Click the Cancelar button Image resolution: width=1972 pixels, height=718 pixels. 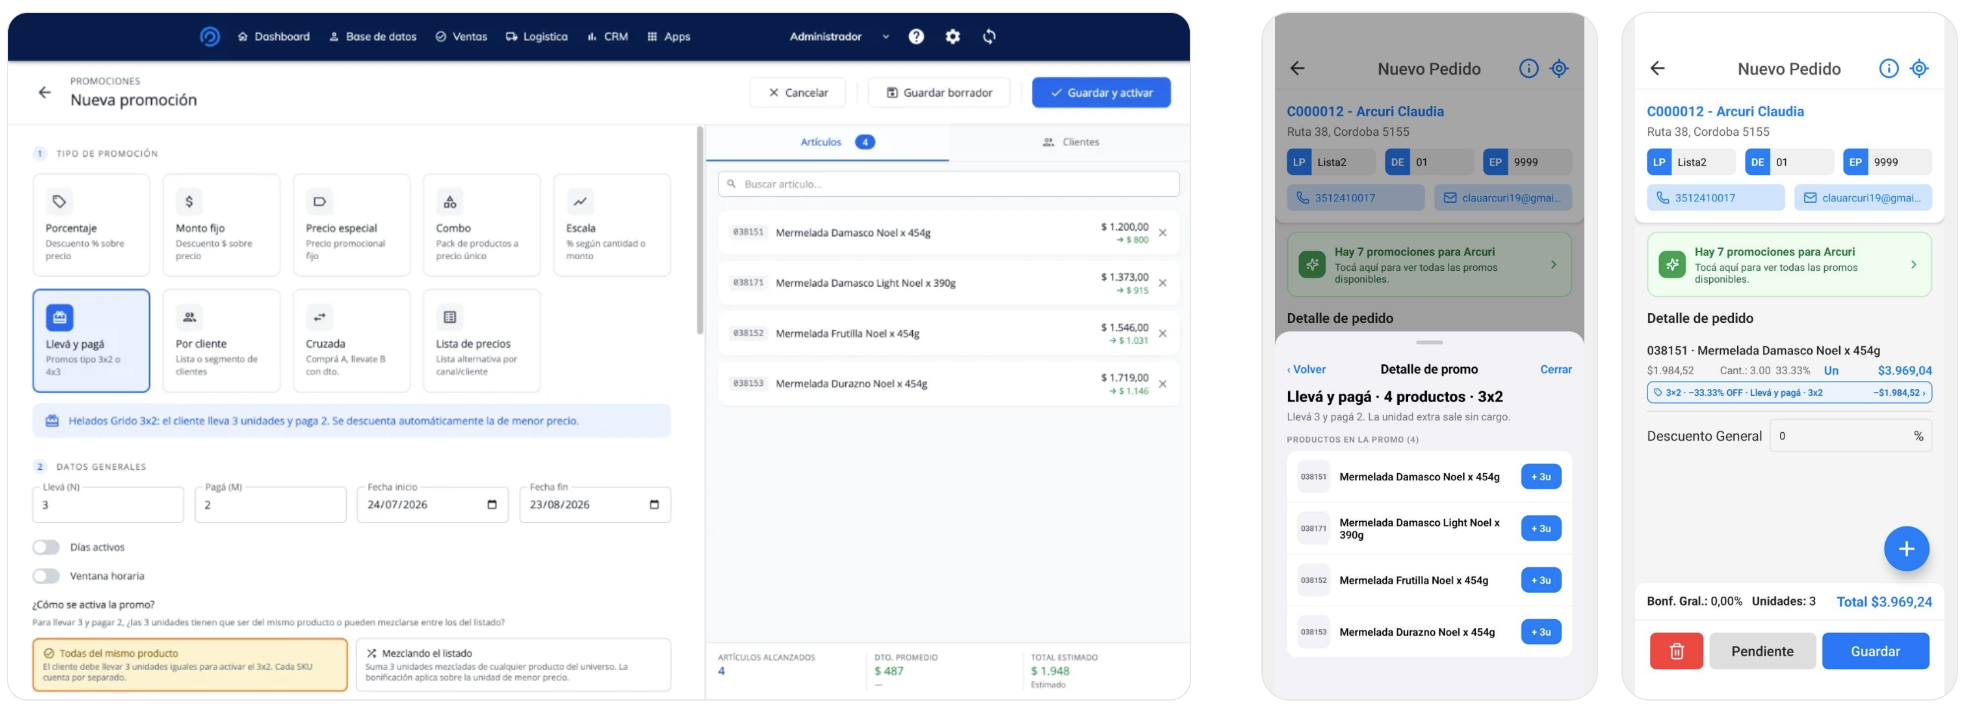point(798,93)
